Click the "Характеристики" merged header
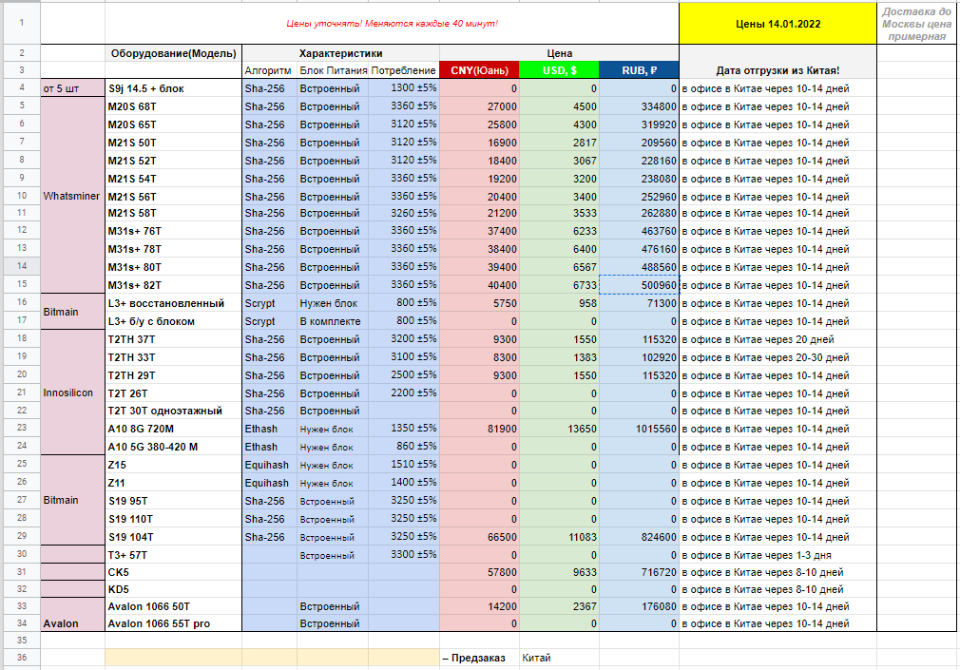The width and height of the screenshot is (960, 670). click(340, 53)
